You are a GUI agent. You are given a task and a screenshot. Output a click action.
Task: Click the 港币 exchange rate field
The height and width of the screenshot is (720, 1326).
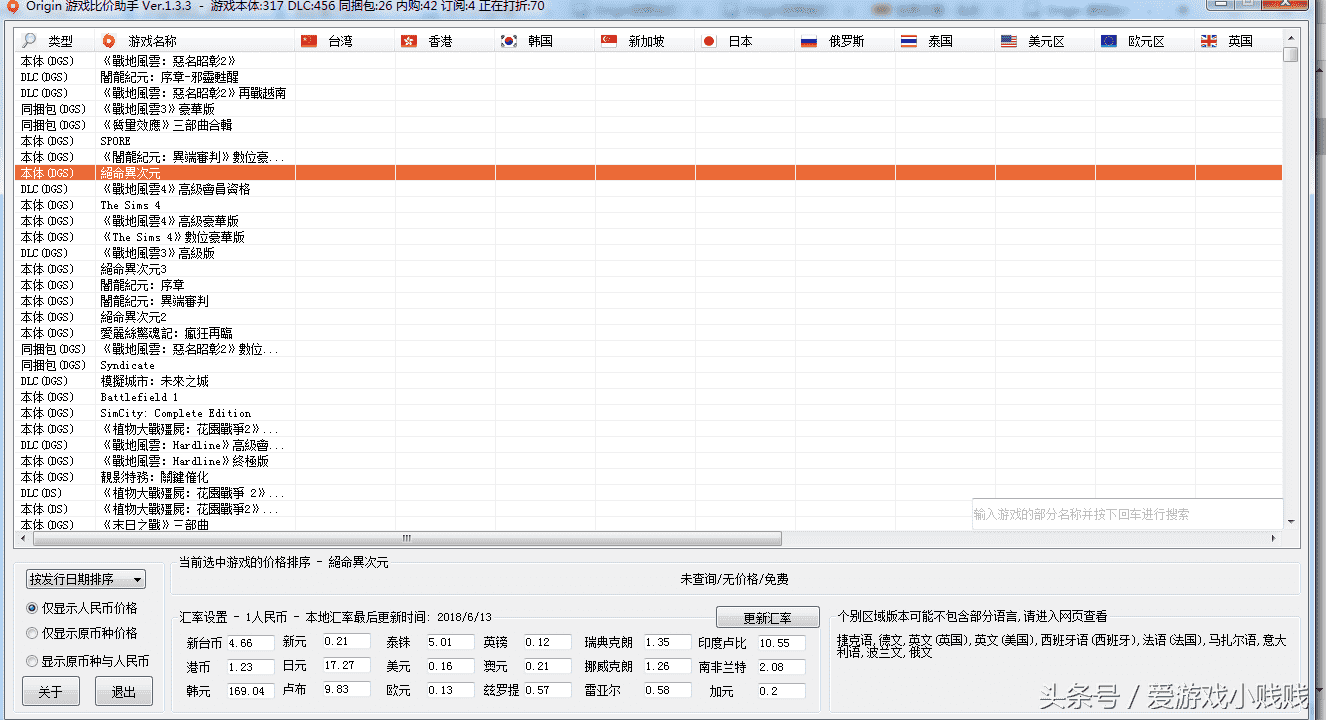(250, 666)
